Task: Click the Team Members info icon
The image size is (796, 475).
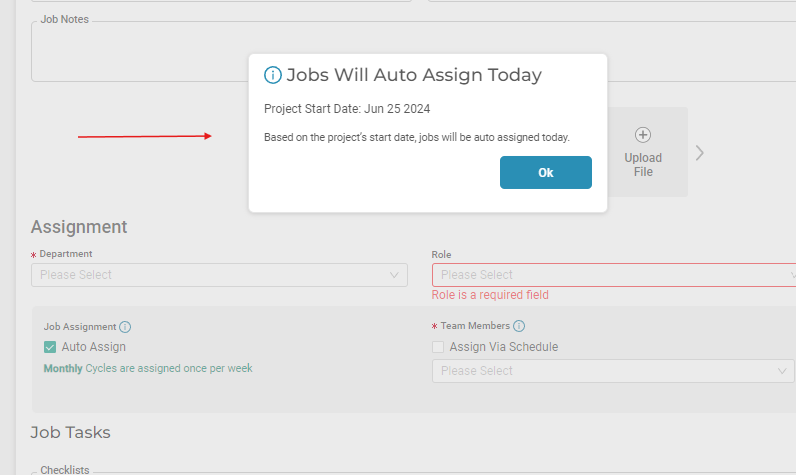Action: [x=519, y=326]
